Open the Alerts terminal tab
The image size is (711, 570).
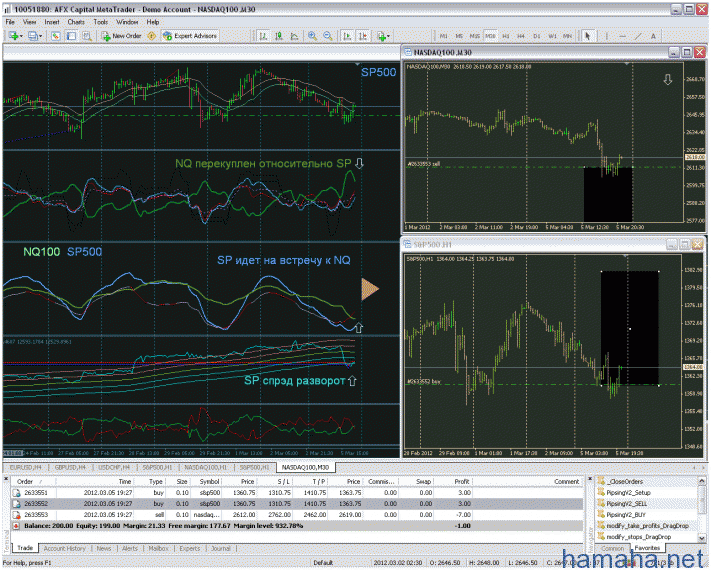tap(130, 548)
